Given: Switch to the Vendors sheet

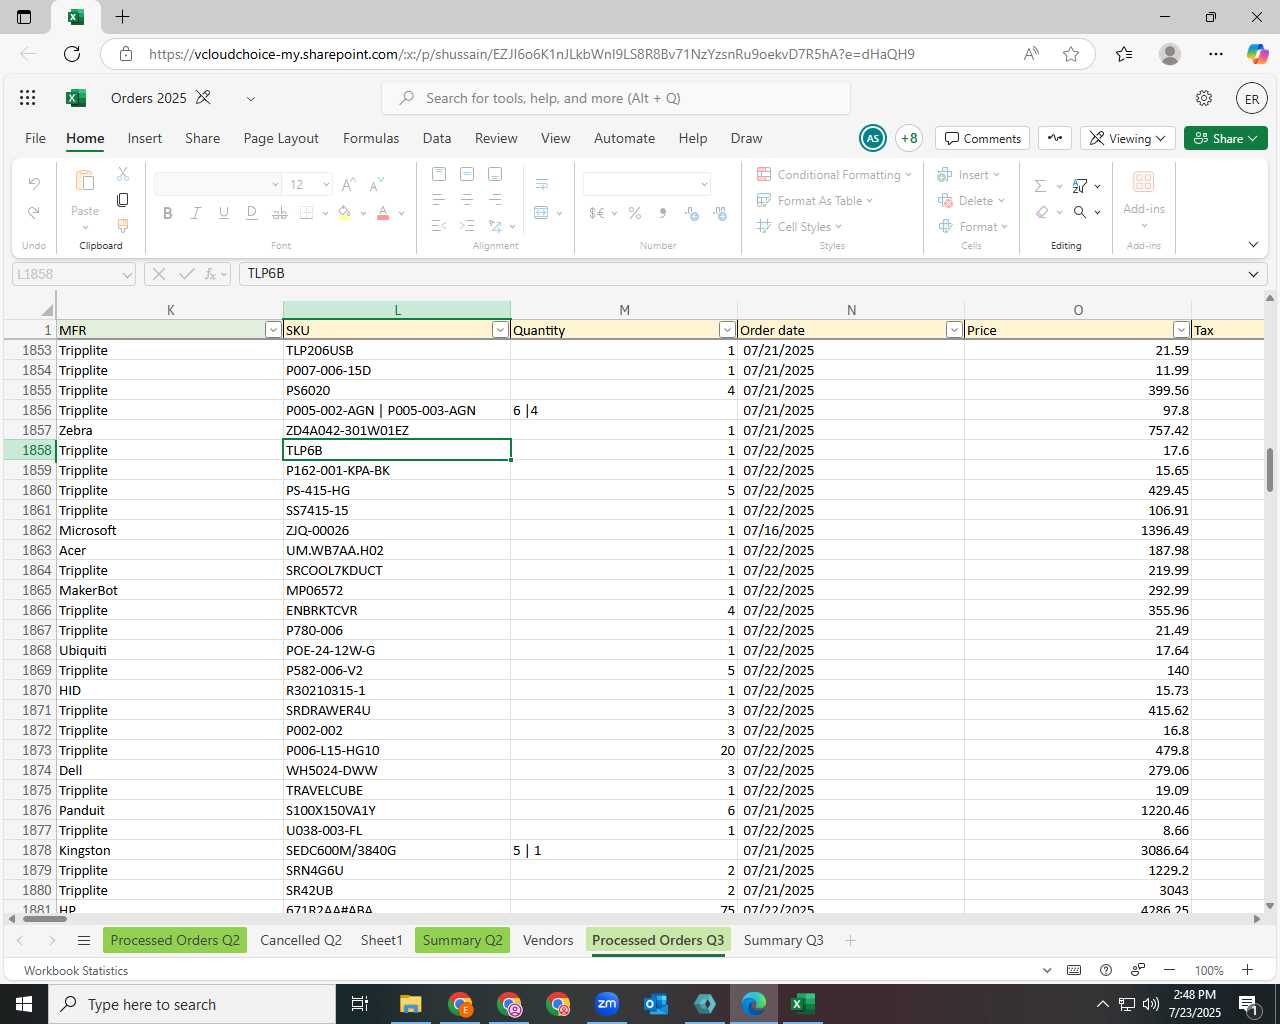Looking at the screenshot, I should click(x=548, y=940).
